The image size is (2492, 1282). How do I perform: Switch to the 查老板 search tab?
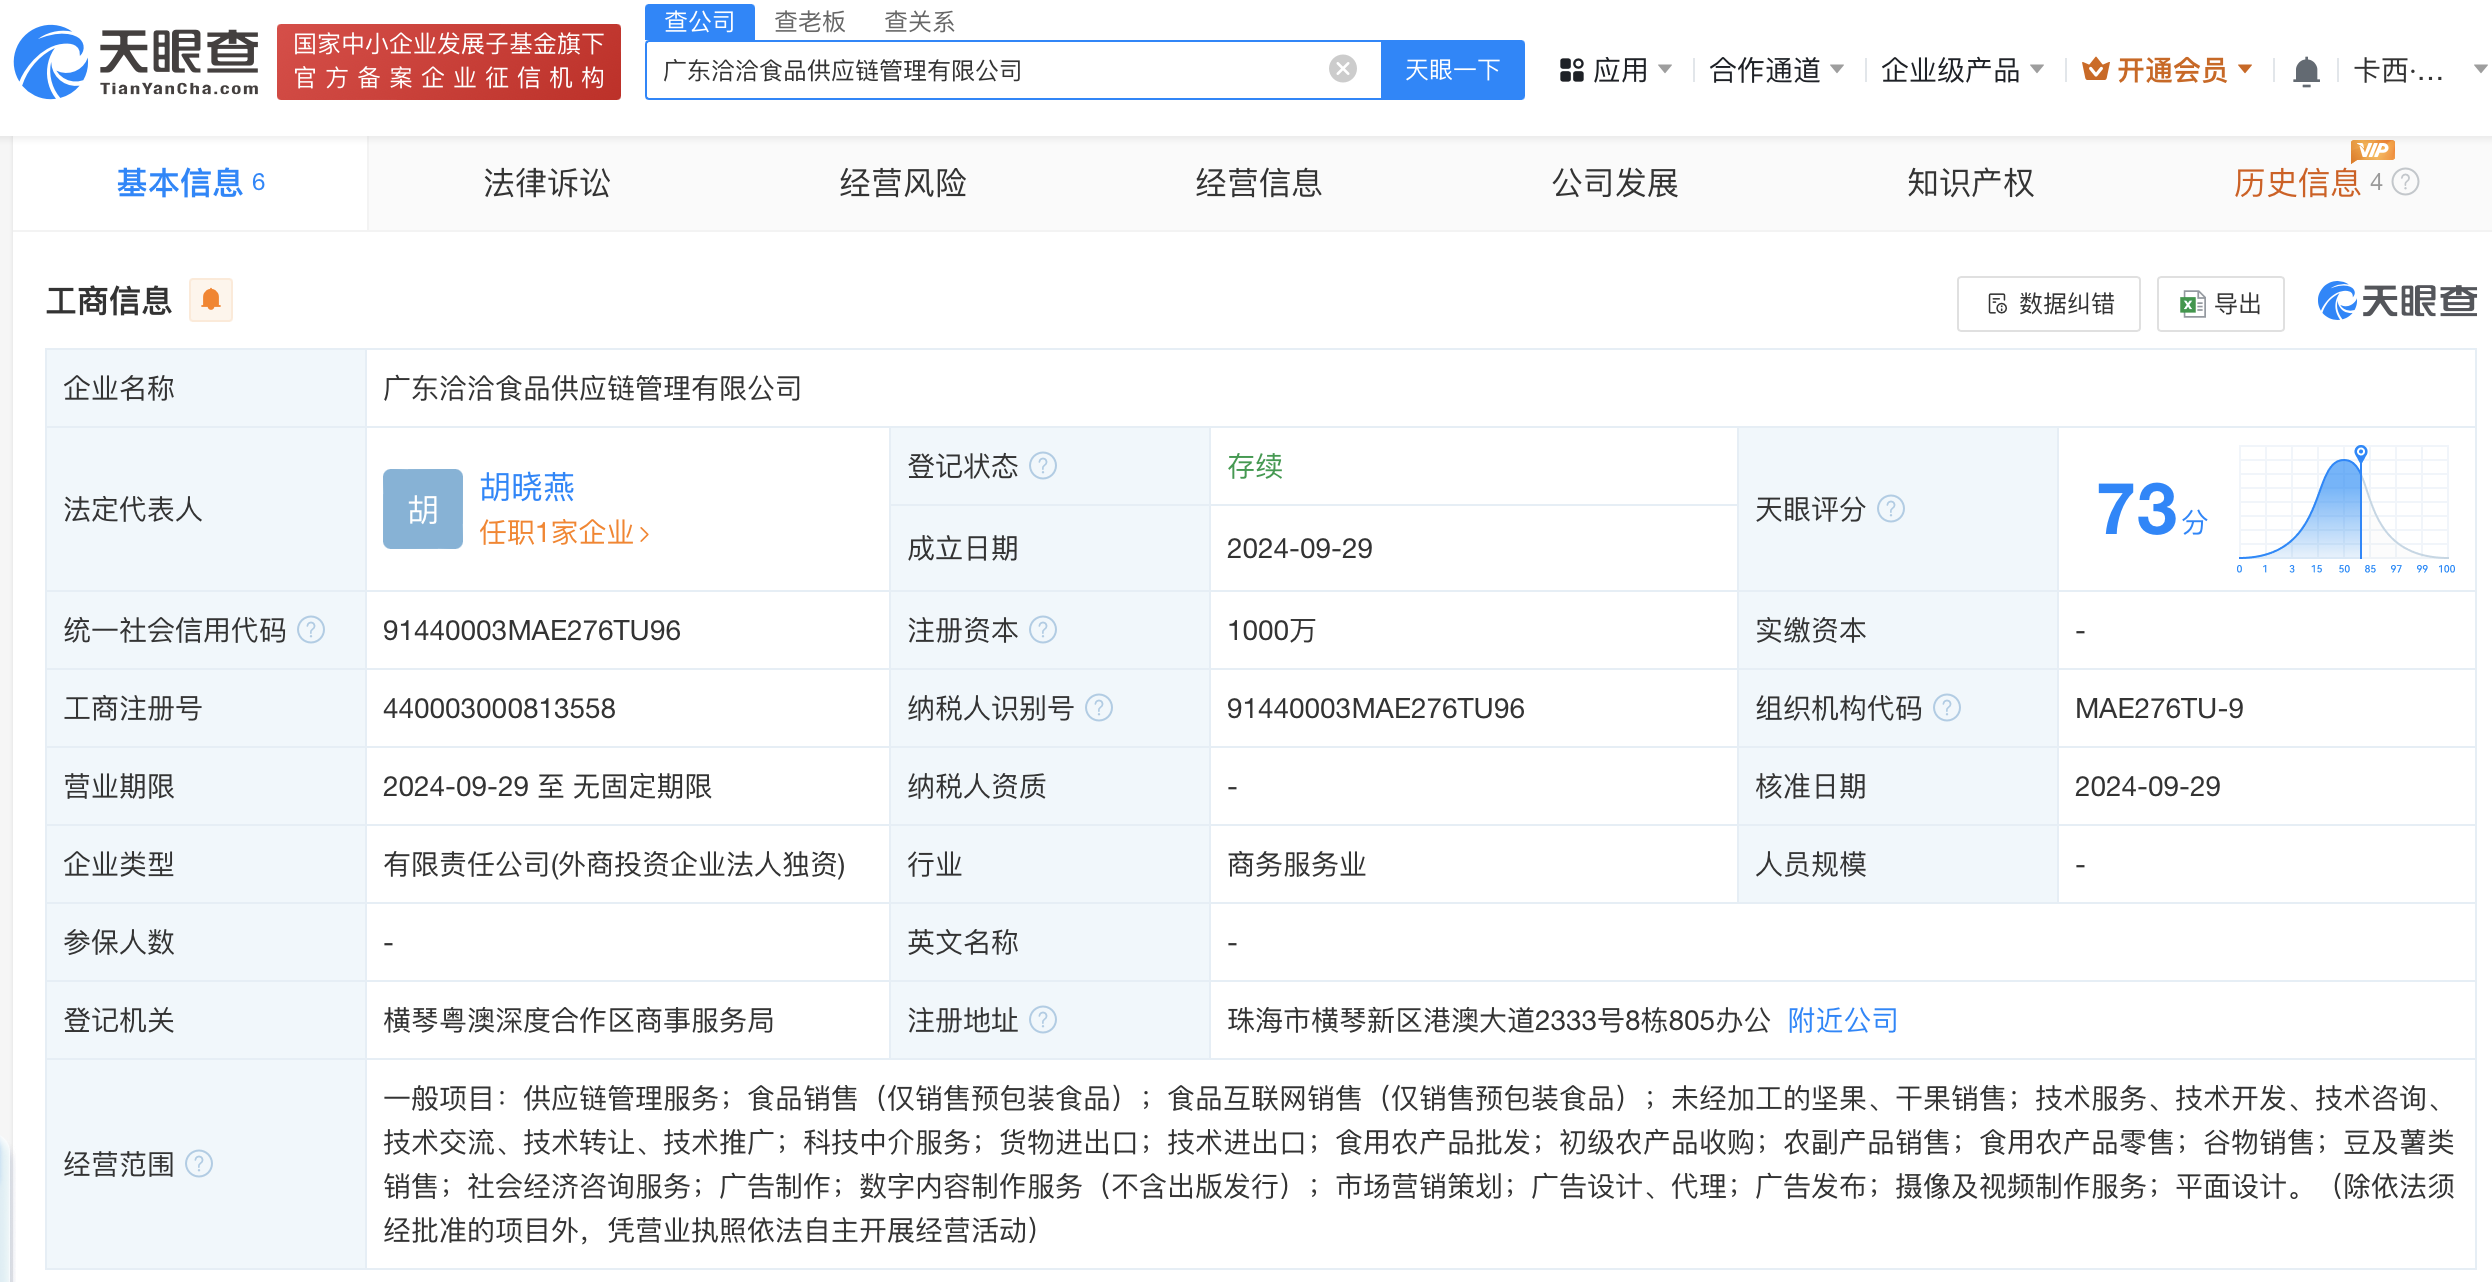810,21
